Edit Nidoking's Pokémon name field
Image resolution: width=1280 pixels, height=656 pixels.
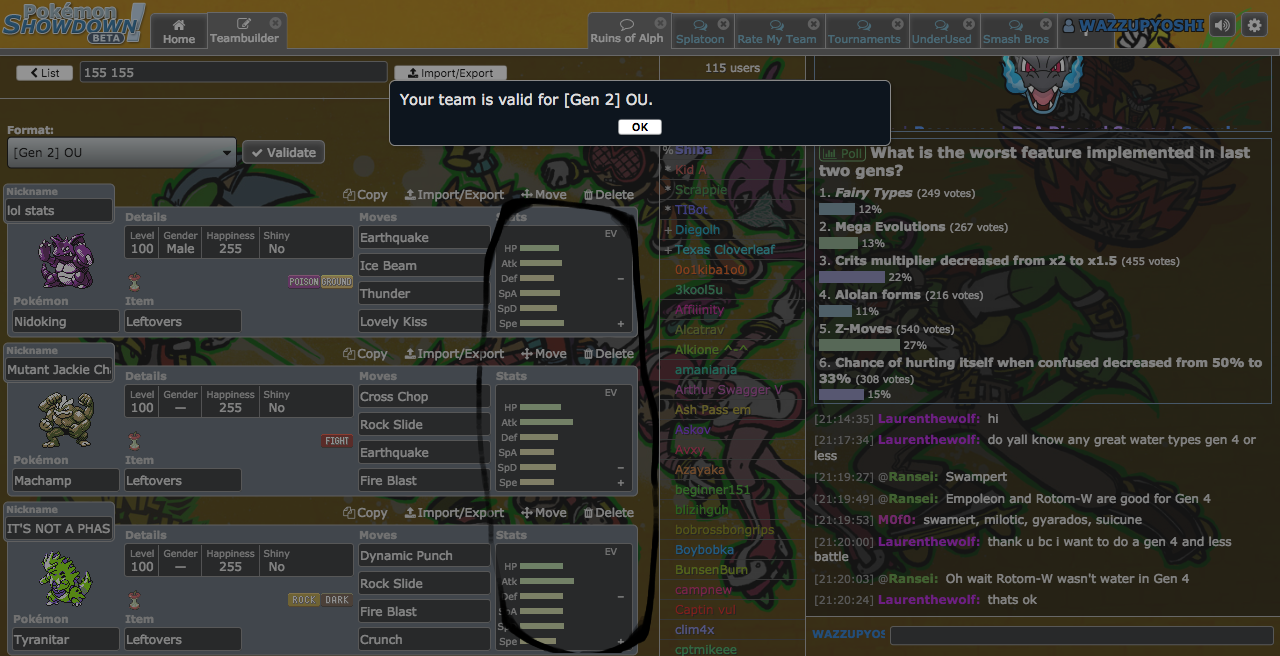(66, 321)
